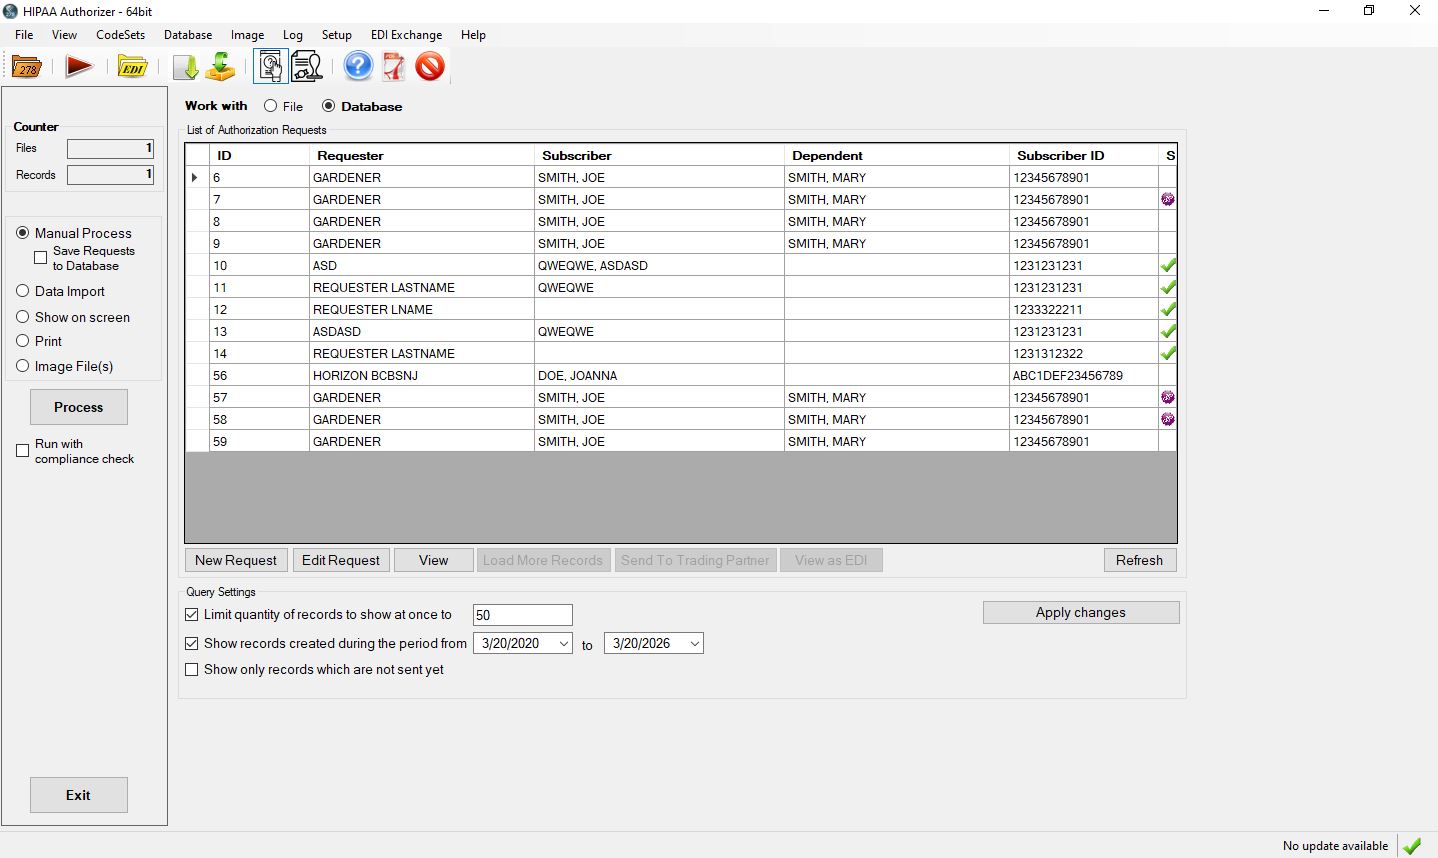Click the Edit Request button
The image size is (1438, 858).
[341, 560]
